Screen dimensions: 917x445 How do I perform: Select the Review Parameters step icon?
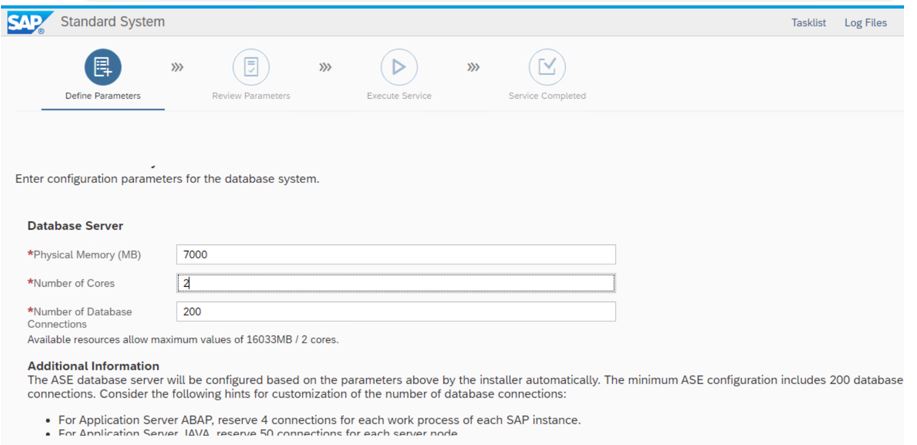tap(251, 67)
